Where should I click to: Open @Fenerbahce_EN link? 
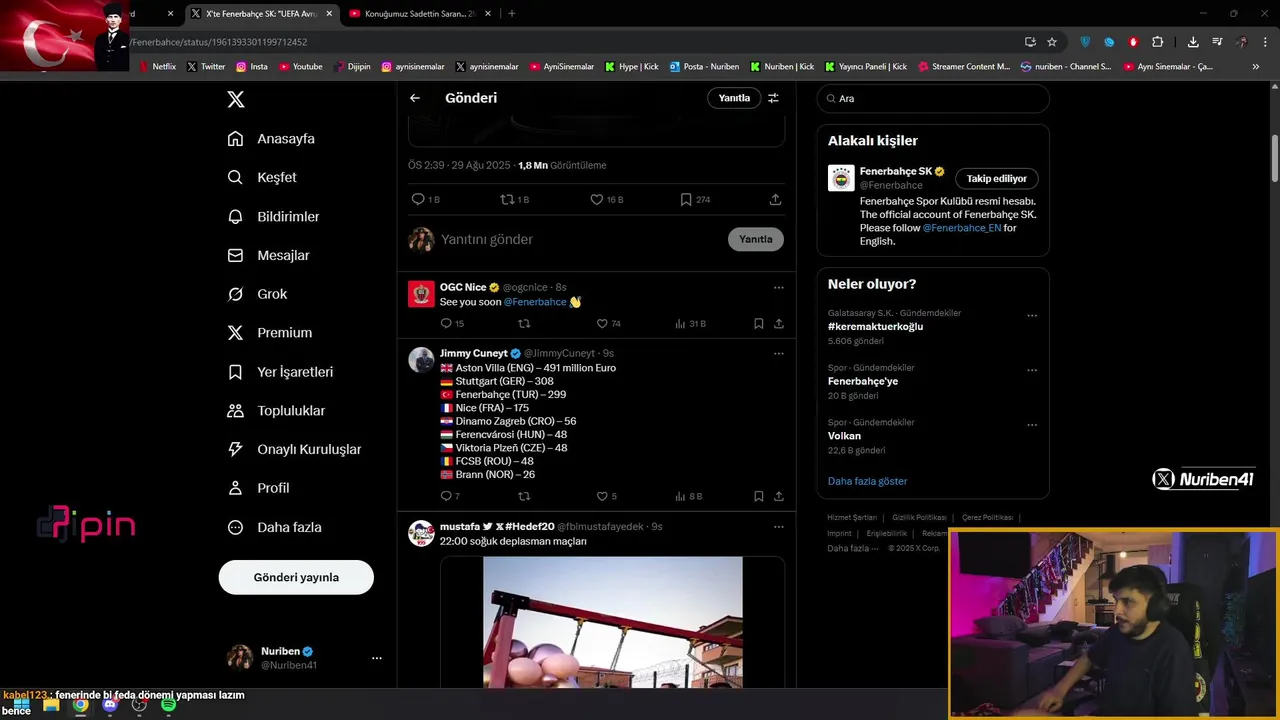click(x=962, y=228)
